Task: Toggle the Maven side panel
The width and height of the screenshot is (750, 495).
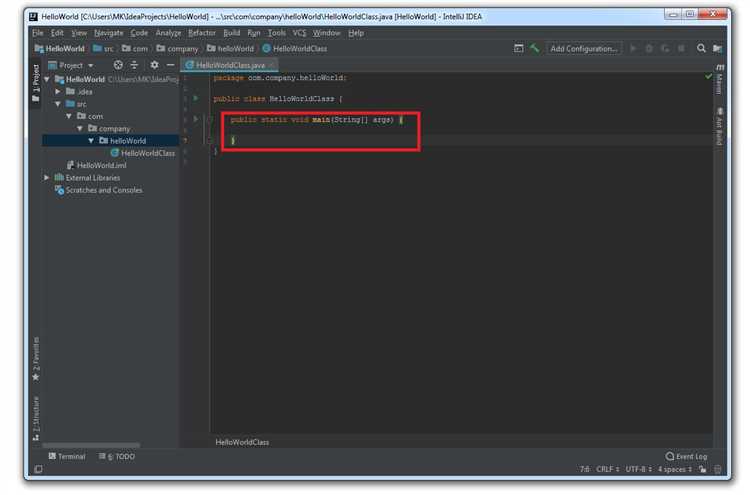Action: (719, 80)
